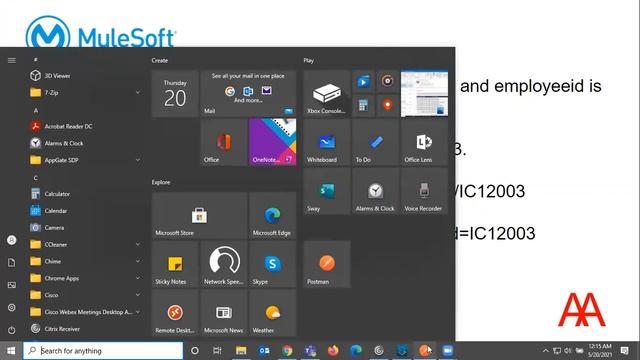The height and width of the screenshot is (360, 640).
Task: Launch Whiteboard tile
Action: coord(327,142)
